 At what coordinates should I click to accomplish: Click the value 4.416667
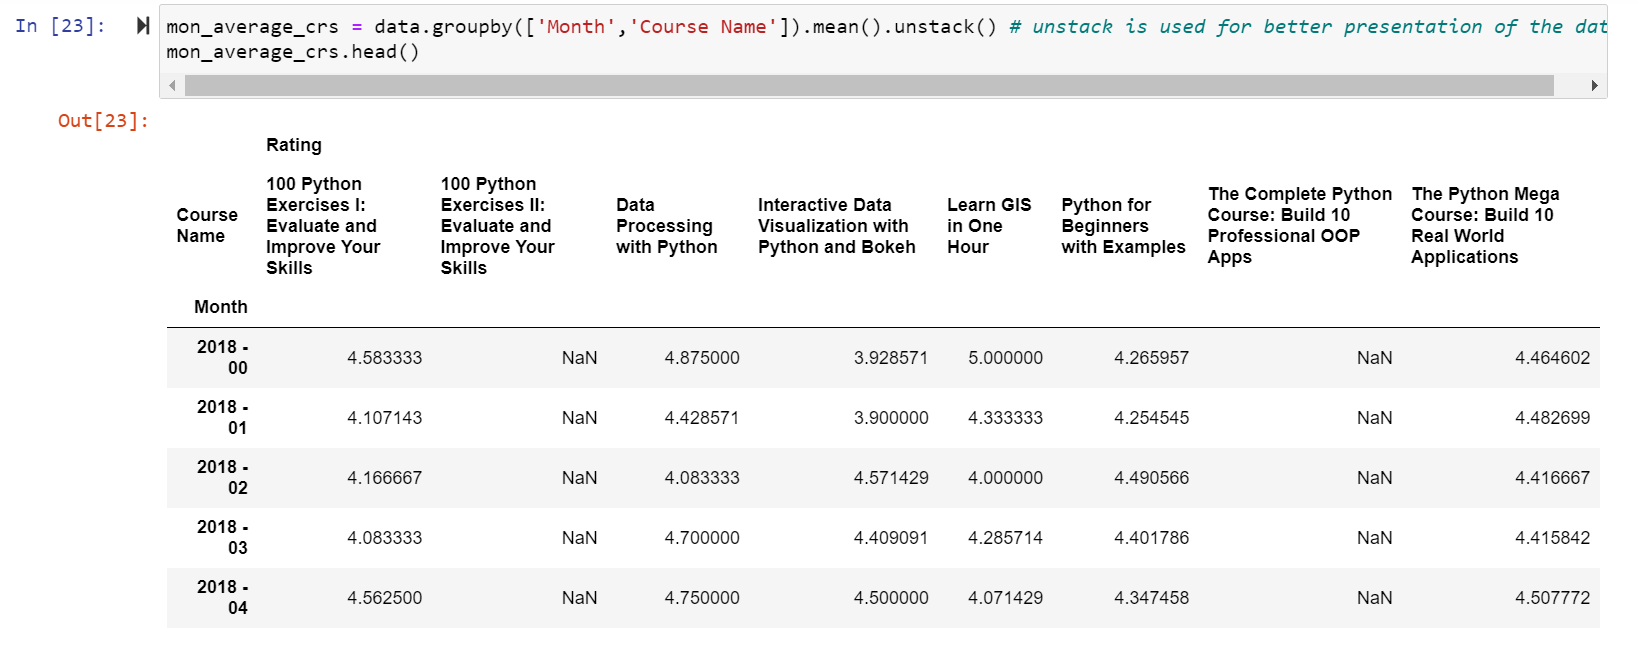point(1552,478)
